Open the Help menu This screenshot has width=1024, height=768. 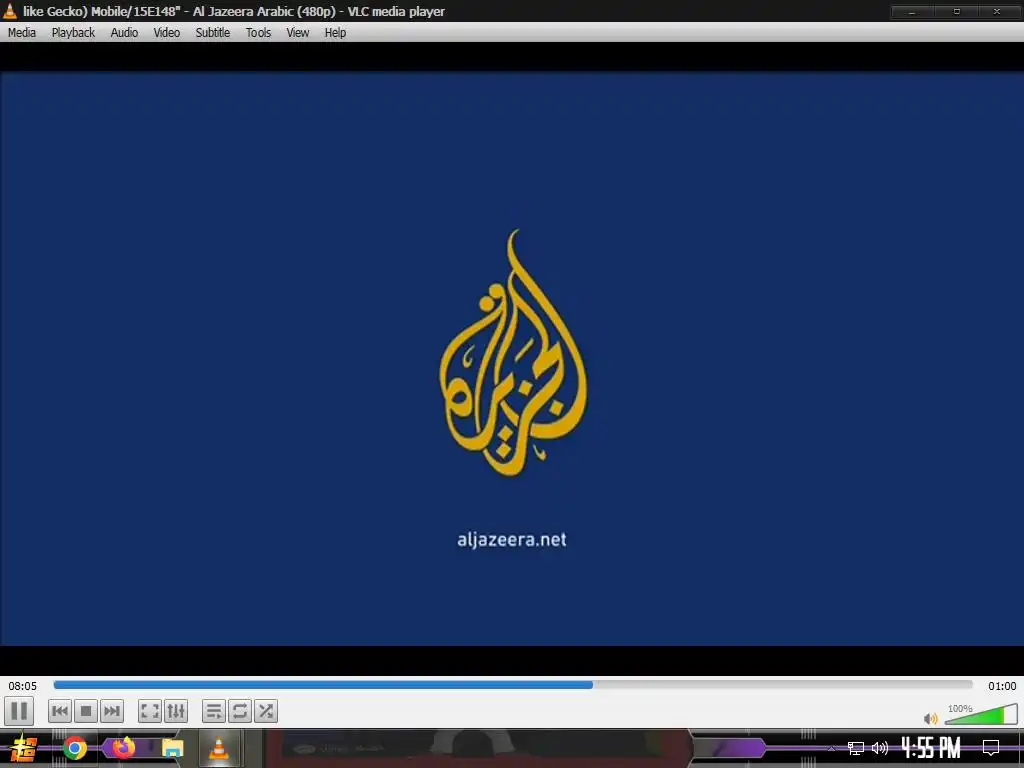coord(335,33)
